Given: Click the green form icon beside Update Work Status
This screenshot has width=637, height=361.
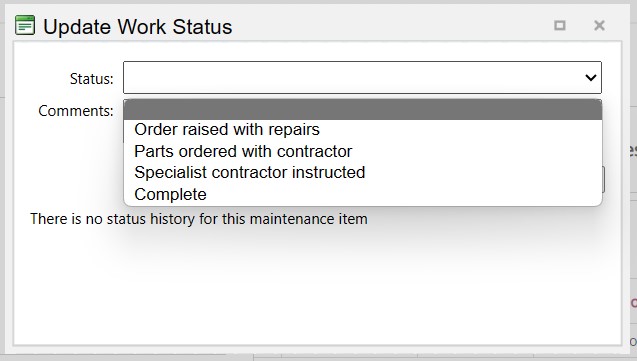Looking at the screenshot, I should 25,26.
